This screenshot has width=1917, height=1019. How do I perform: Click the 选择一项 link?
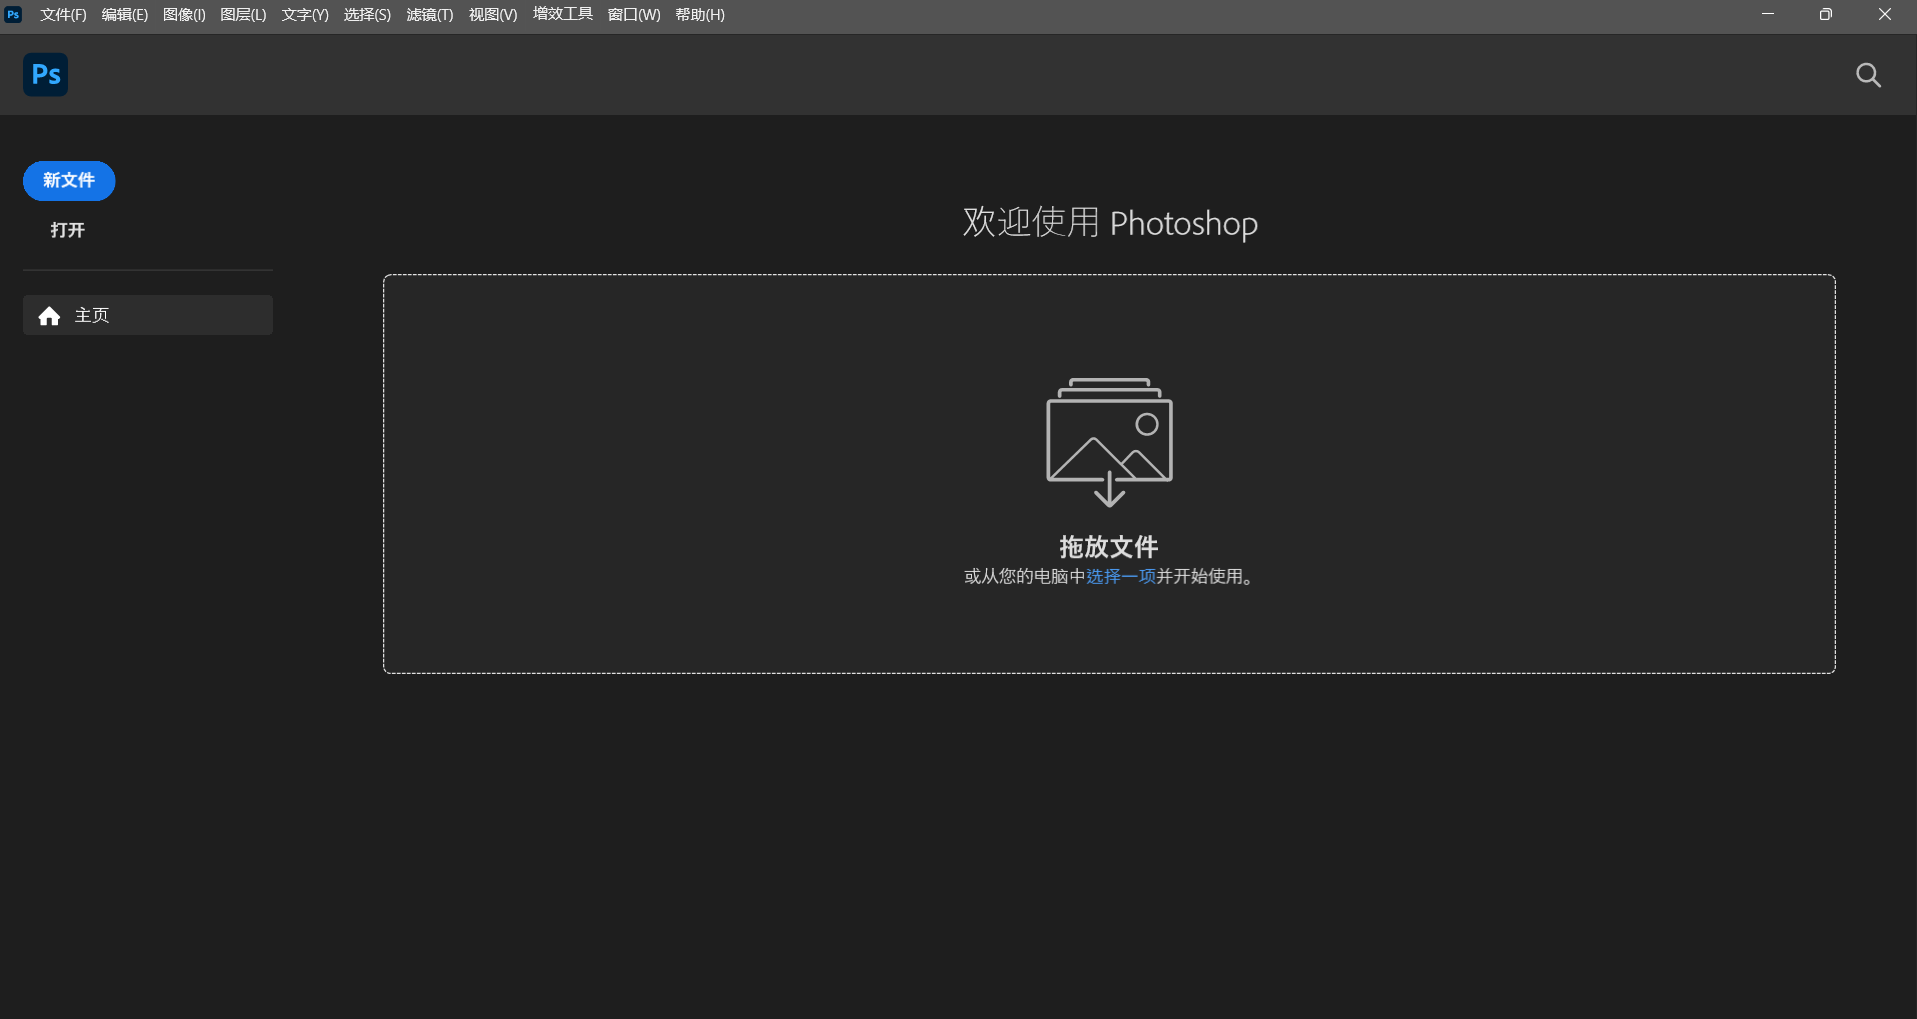click(x=1121, y=577)
